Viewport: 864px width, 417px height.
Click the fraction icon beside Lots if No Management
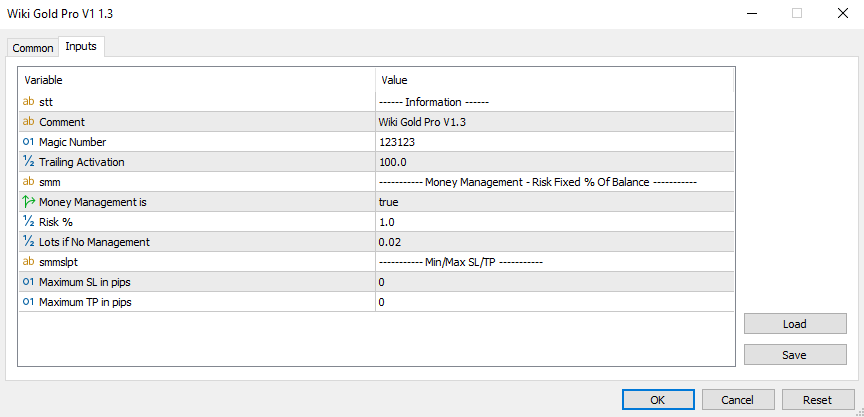coord(28,242)
